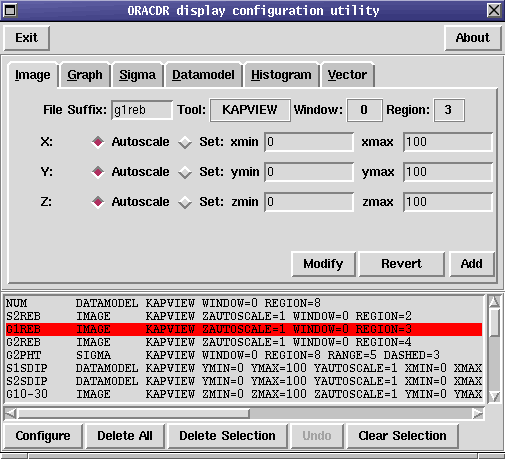The width and height of the screenshot is (505, 459).
Task: Select the S2SDIP DATAMODEL list entry
Action: (x=244, y=381)
